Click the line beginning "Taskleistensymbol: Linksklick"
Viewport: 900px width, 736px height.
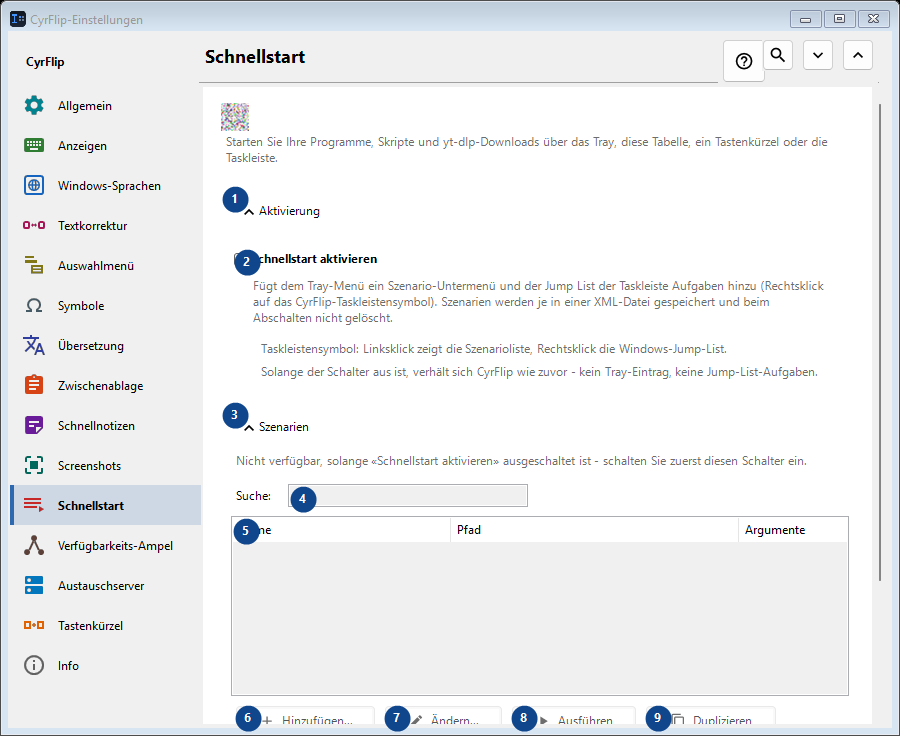(494, 349)
